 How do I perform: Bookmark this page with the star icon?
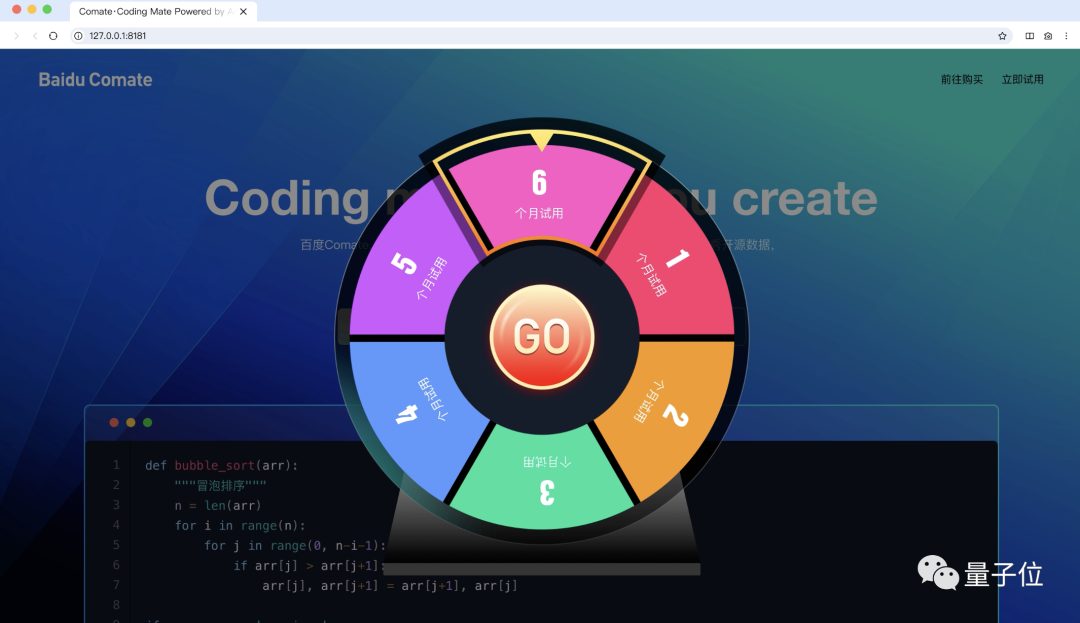[x=1002, y=36]
